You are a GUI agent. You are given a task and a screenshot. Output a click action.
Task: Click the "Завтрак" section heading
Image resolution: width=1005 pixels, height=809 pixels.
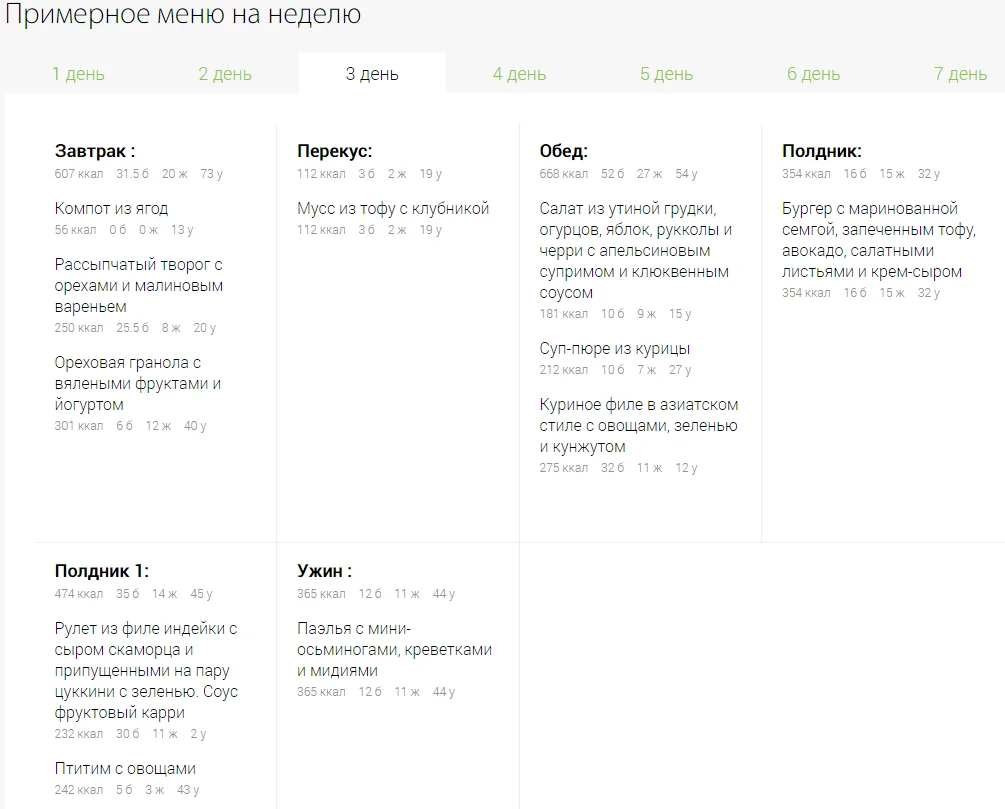(x=94, y=151)
